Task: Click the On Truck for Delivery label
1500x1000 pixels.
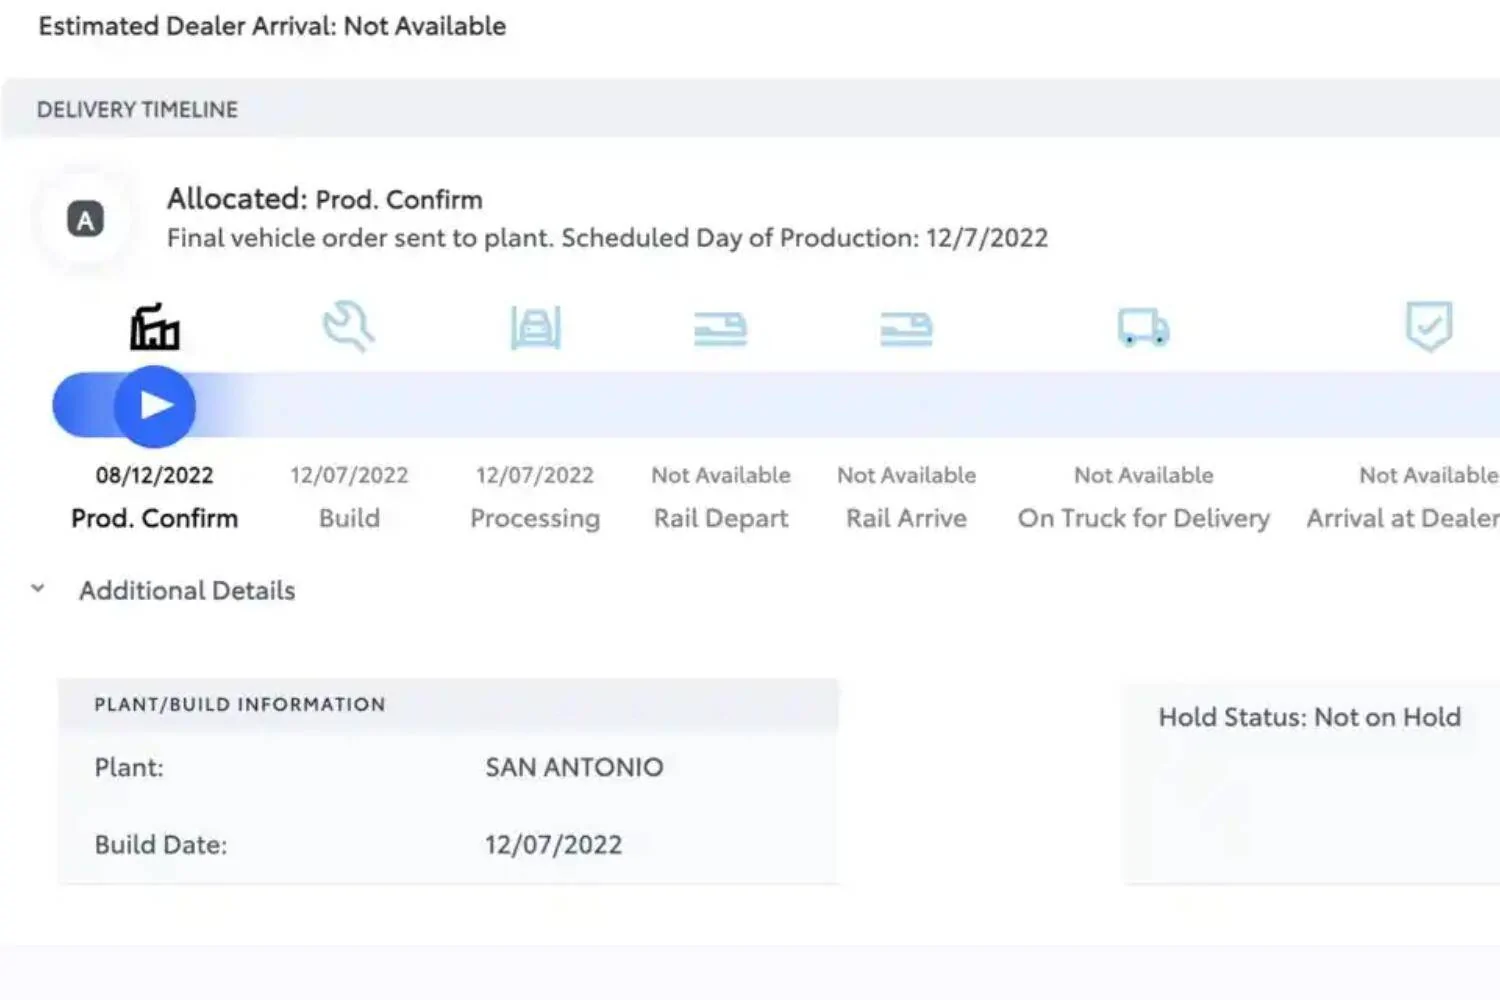Action: [1143, 518]
